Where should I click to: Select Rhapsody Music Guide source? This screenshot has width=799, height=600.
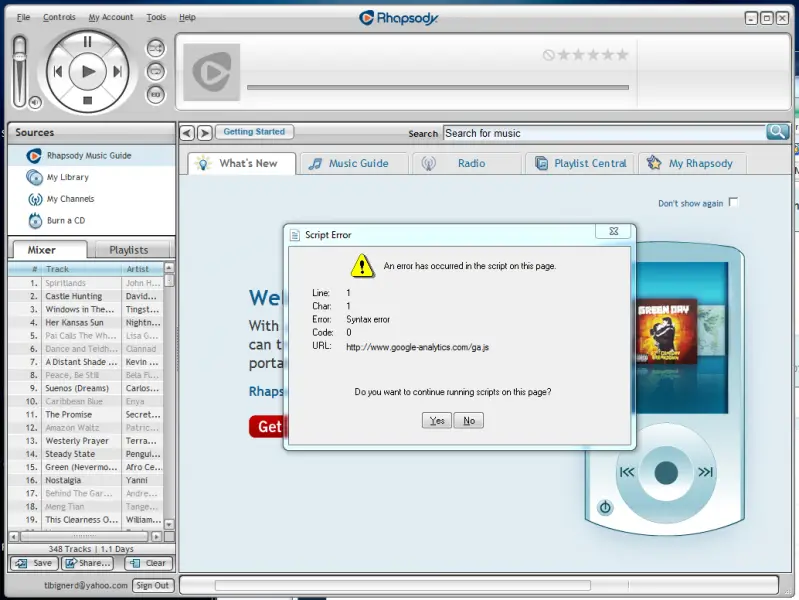click(x=92, y=155)
